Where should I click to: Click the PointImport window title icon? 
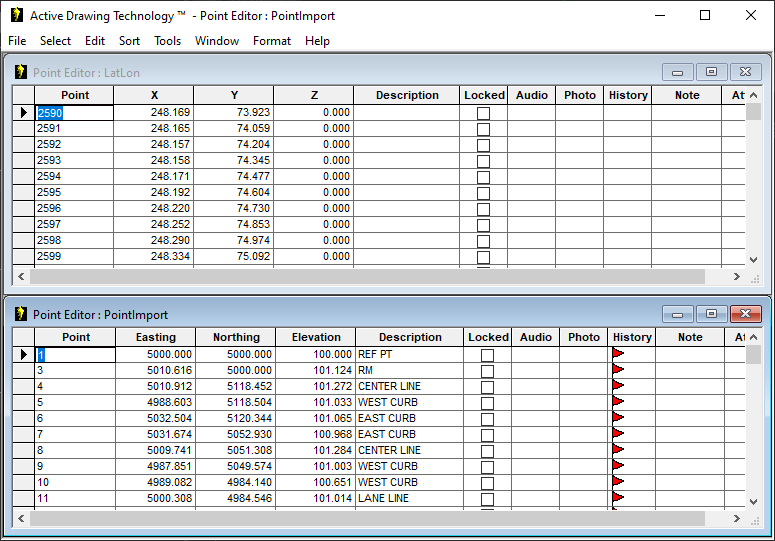pos(20,314)
